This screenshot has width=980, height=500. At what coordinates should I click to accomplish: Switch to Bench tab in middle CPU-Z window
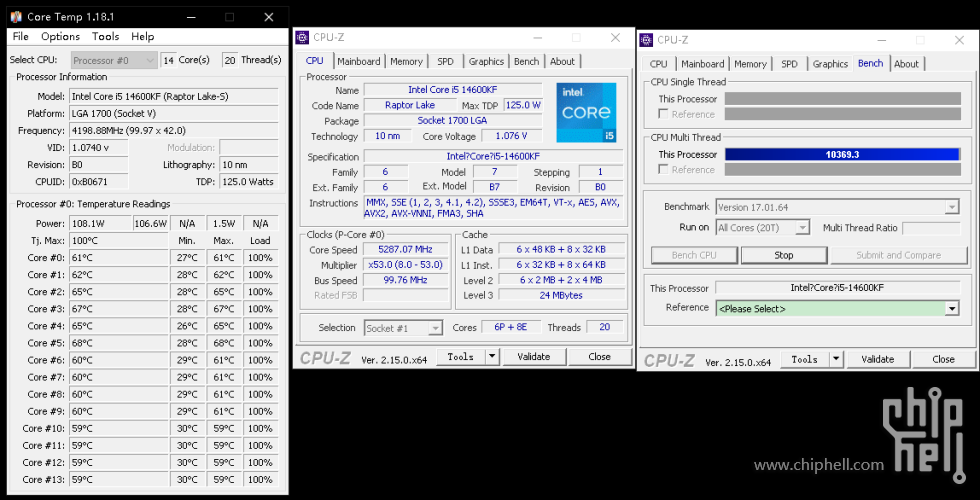click(526, 61)
